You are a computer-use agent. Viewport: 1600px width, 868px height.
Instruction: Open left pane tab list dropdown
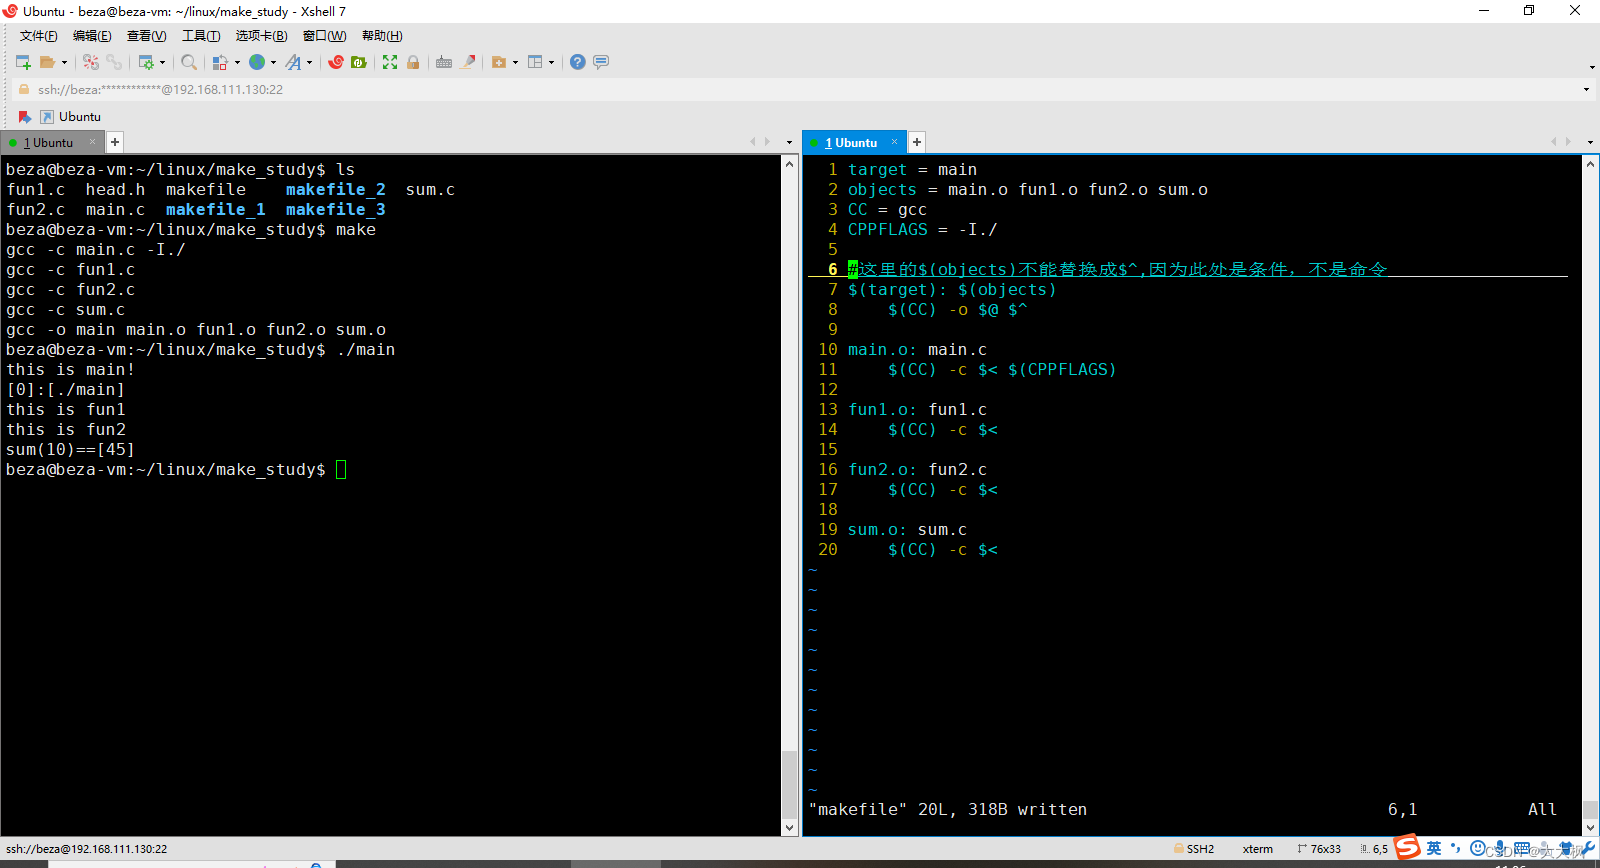[789, 142]
